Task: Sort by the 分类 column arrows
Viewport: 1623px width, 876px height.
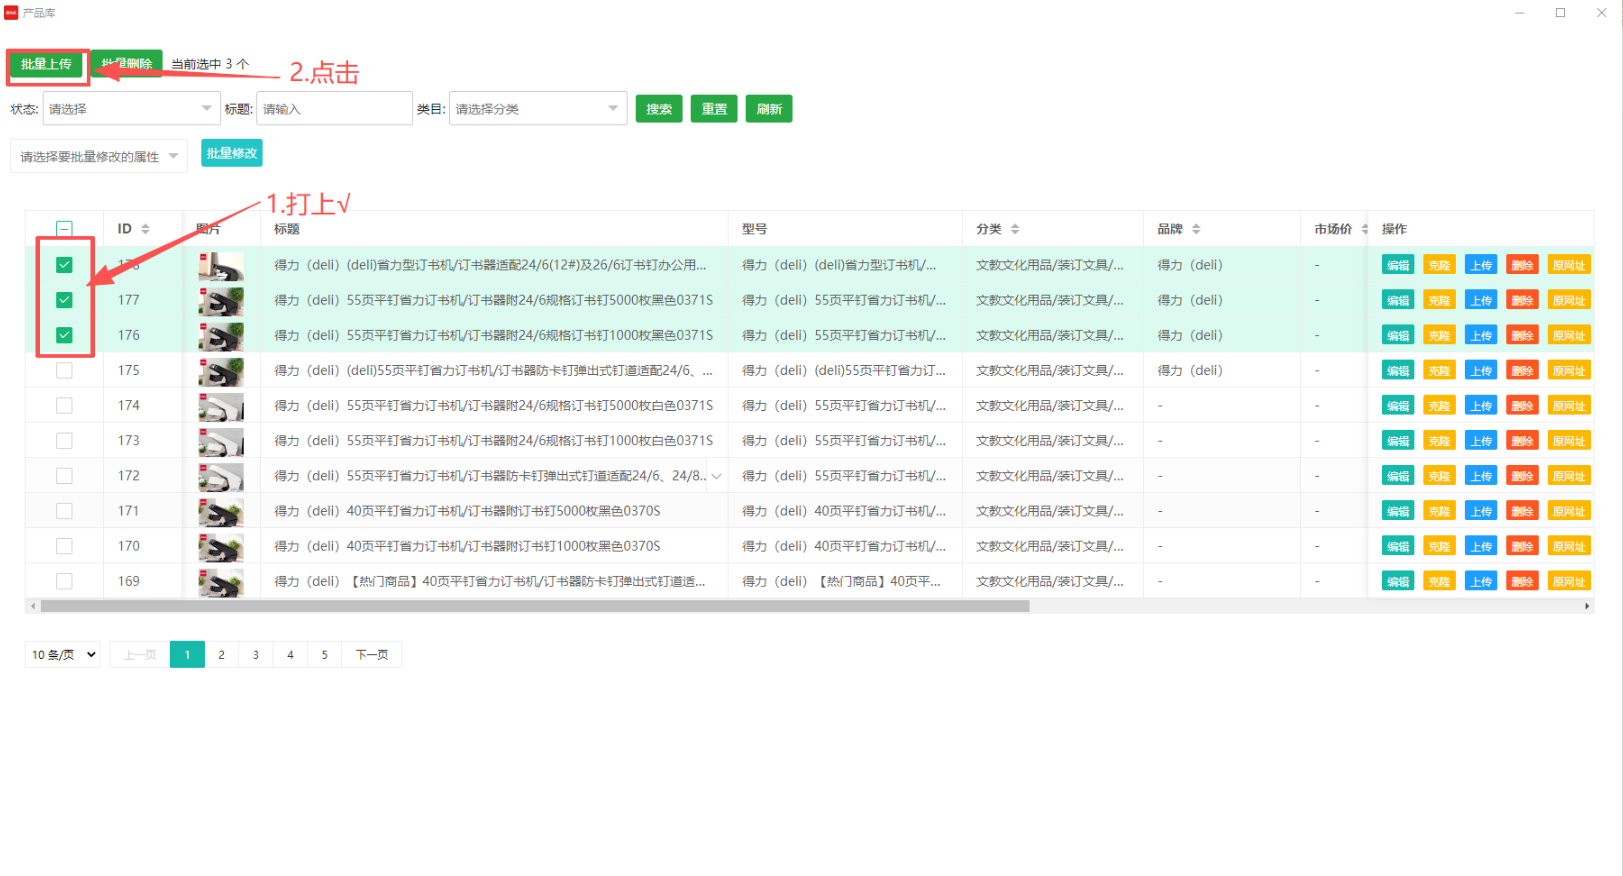Action: [x=1015, y=229]
